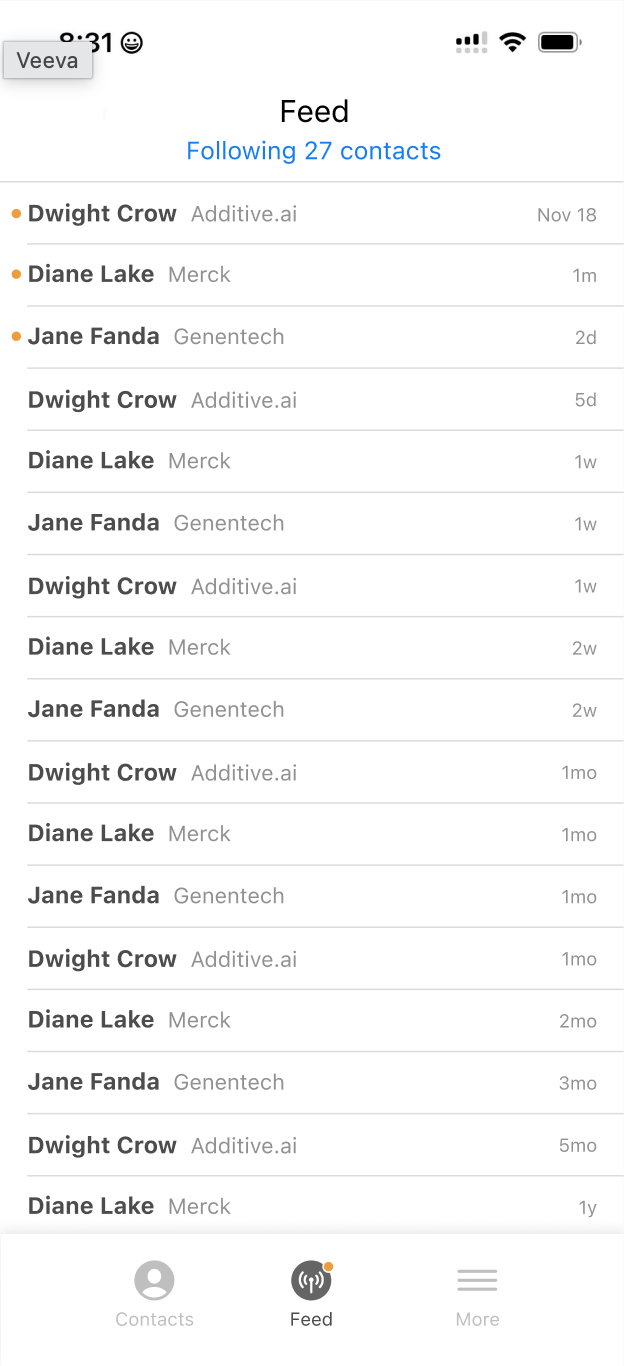
Task: Open the Following 27 contacts link
Action: [x=313, y=151]
